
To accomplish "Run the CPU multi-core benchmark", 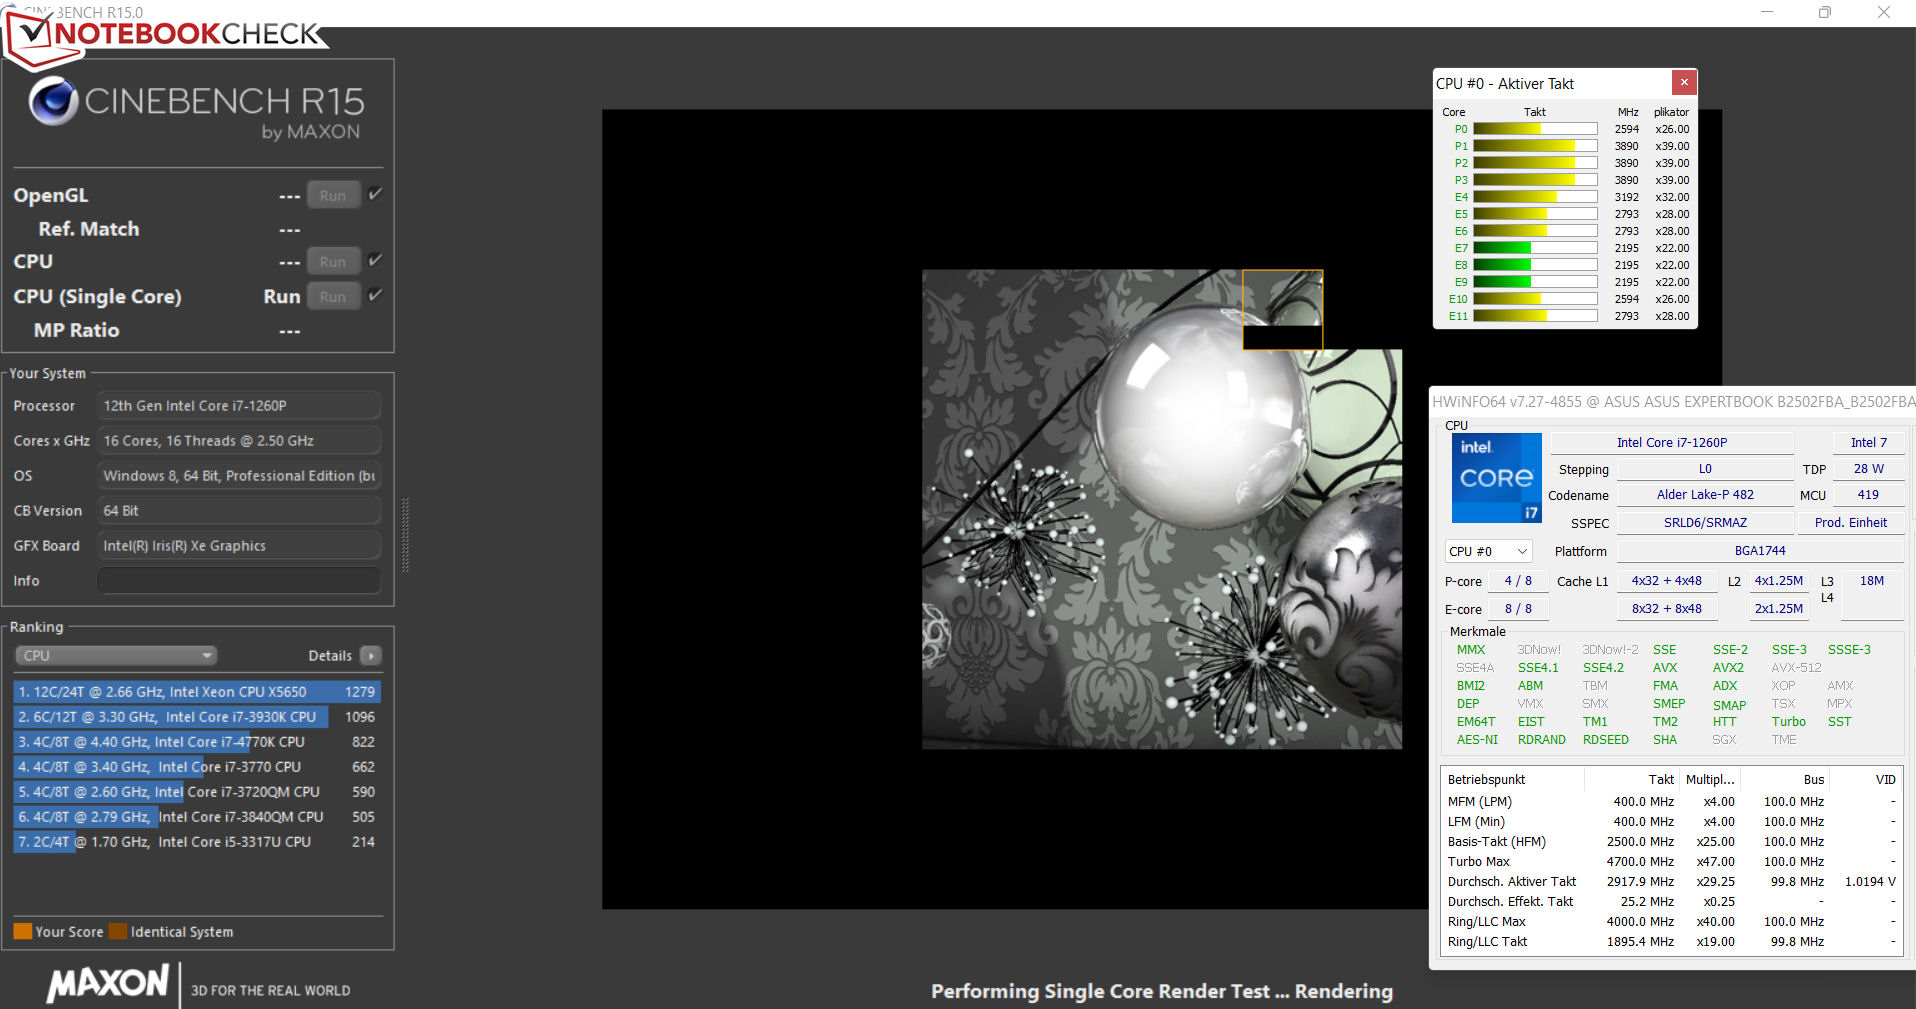I will coord(333,262).
